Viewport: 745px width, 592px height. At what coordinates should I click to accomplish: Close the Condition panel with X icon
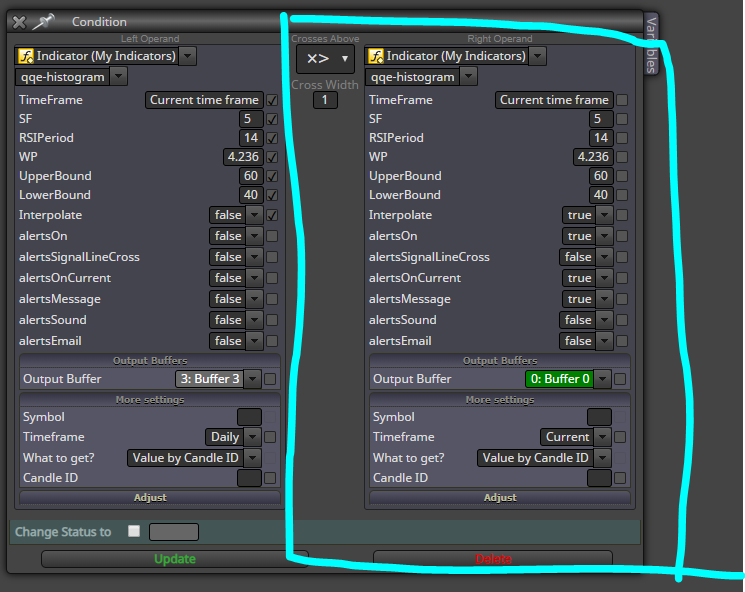click(x=19, y=22)
